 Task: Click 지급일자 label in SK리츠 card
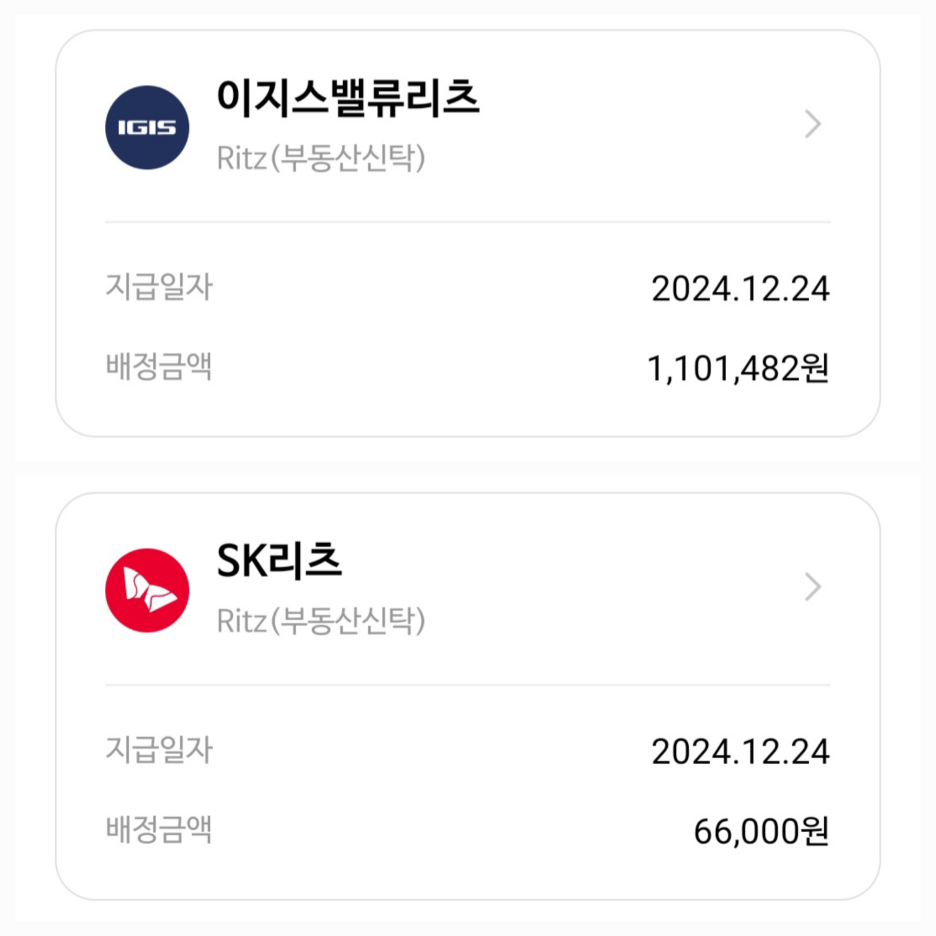159,750
